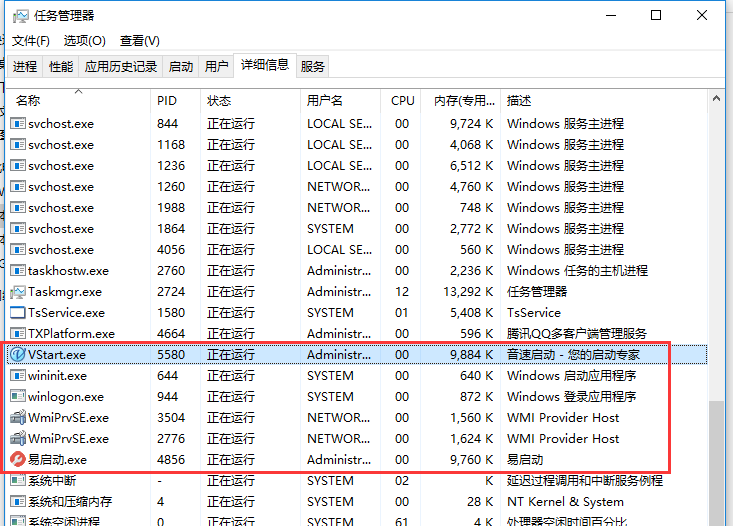Click the TsService.exe window icon
734x526 pixels.
(x=18, y=313)
